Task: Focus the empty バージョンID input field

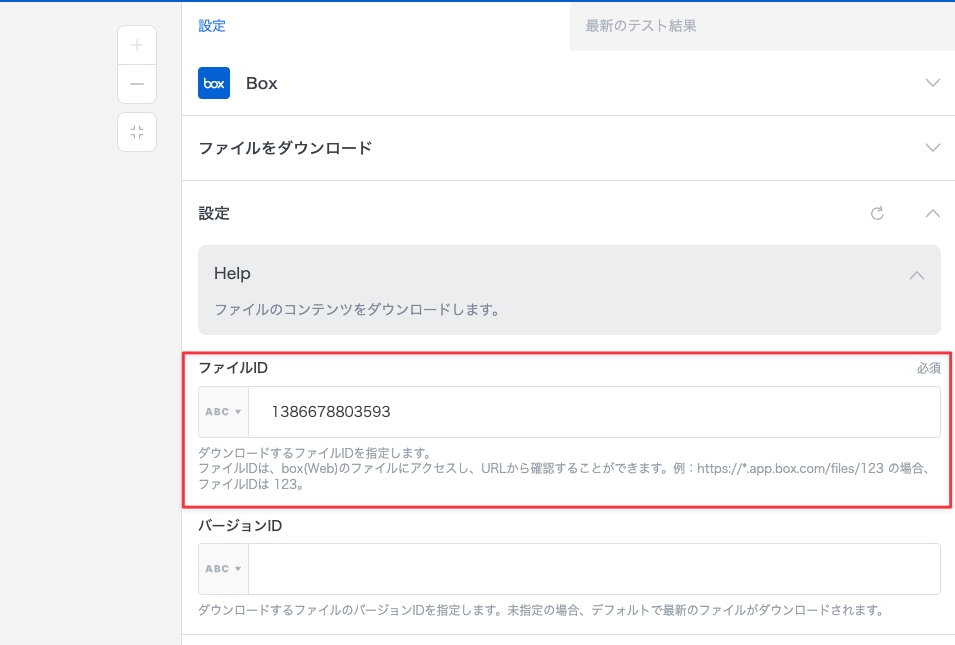Action: coord(594,569)
